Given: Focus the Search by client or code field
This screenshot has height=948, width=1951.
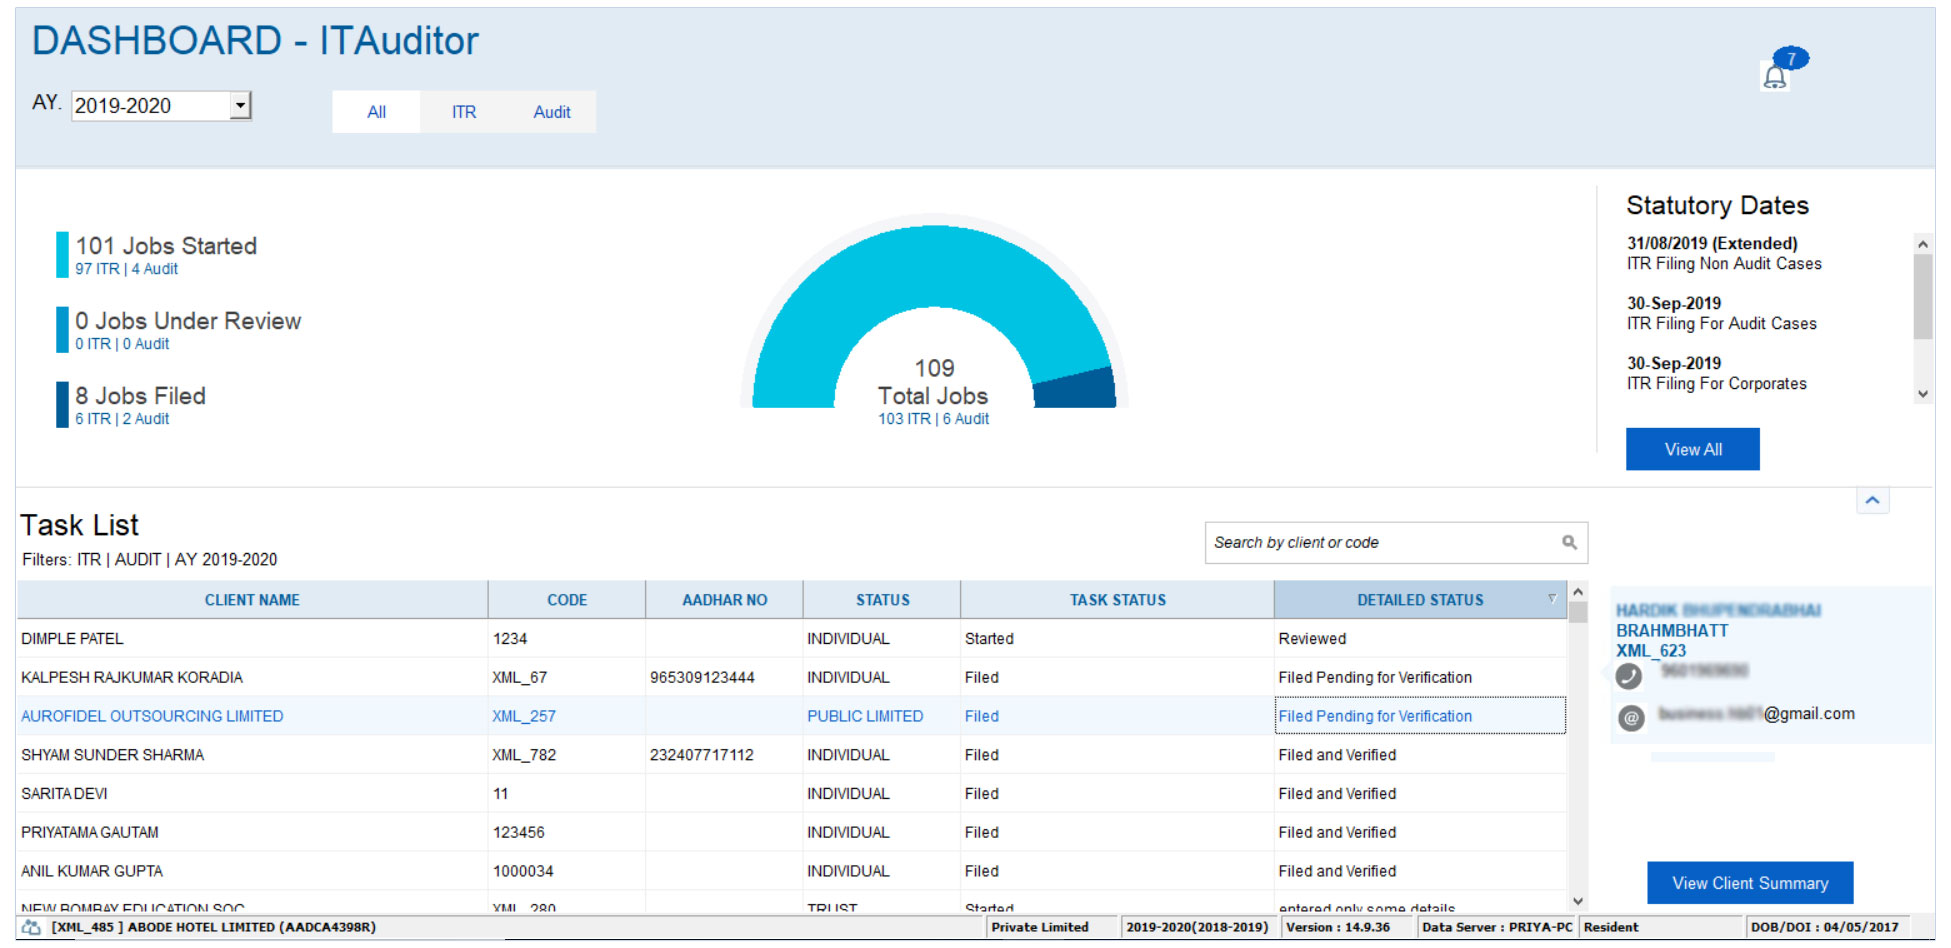Looking at the screenshot, I should pyautogui.click(x=1380, y=542).
